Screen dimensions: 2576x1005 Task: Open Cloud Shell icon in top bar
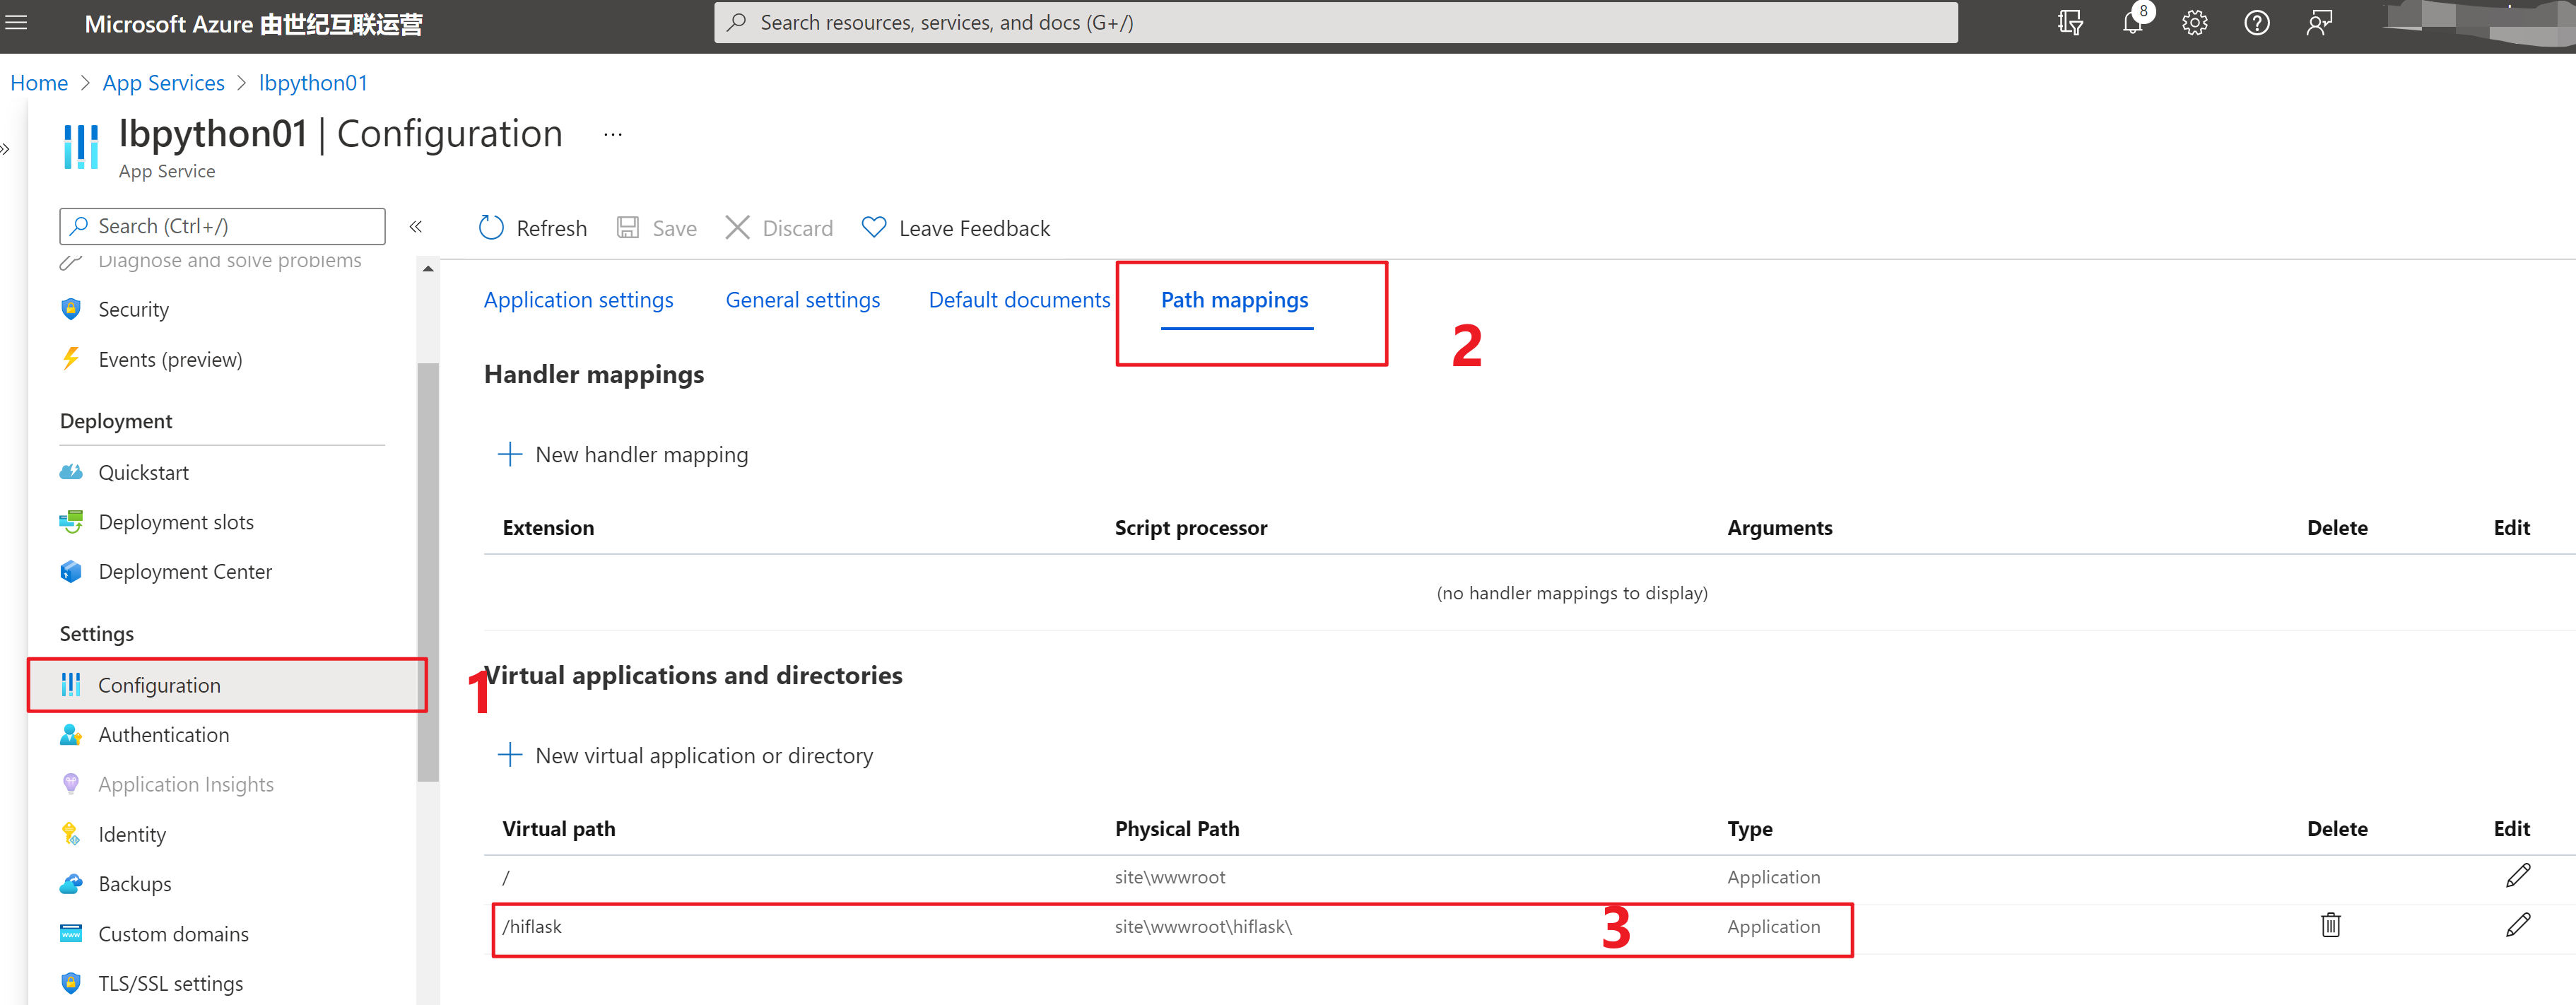point(2070,23)
